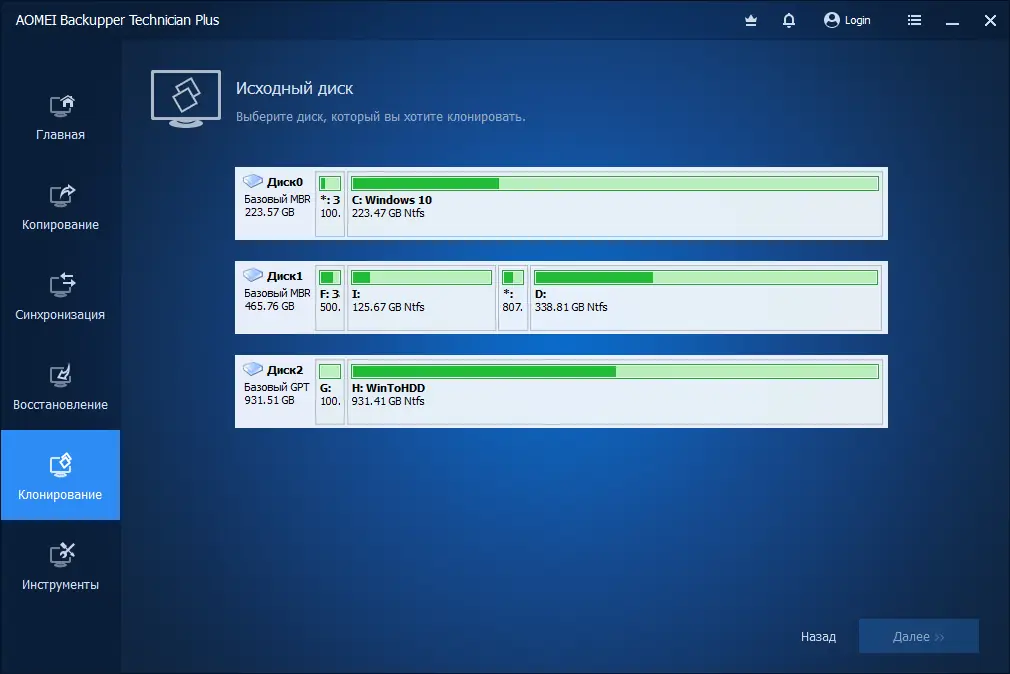Select the 807 MB unlabeled partition

pyautogui.click(x=513, y=298)
